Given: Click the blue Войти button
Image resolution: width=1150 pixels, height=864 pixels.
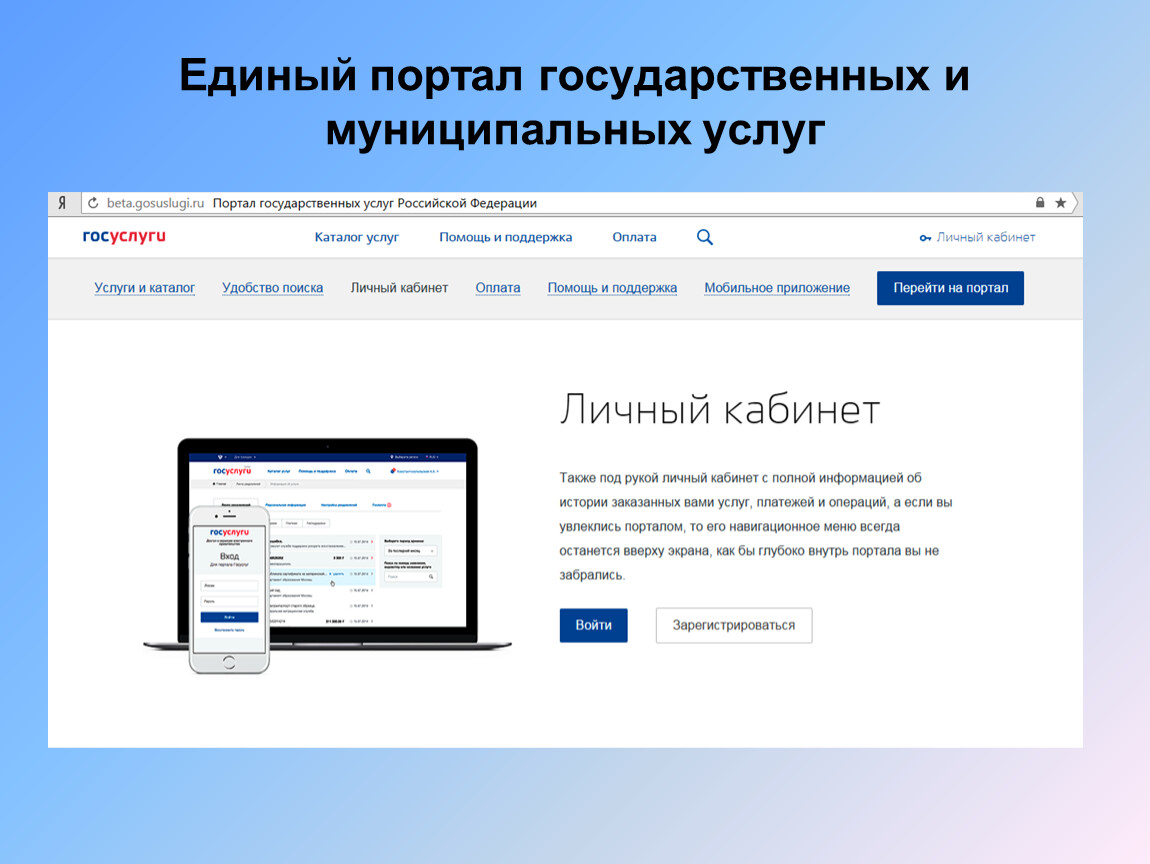Looking at the screenshot, I should pos(593,625).
